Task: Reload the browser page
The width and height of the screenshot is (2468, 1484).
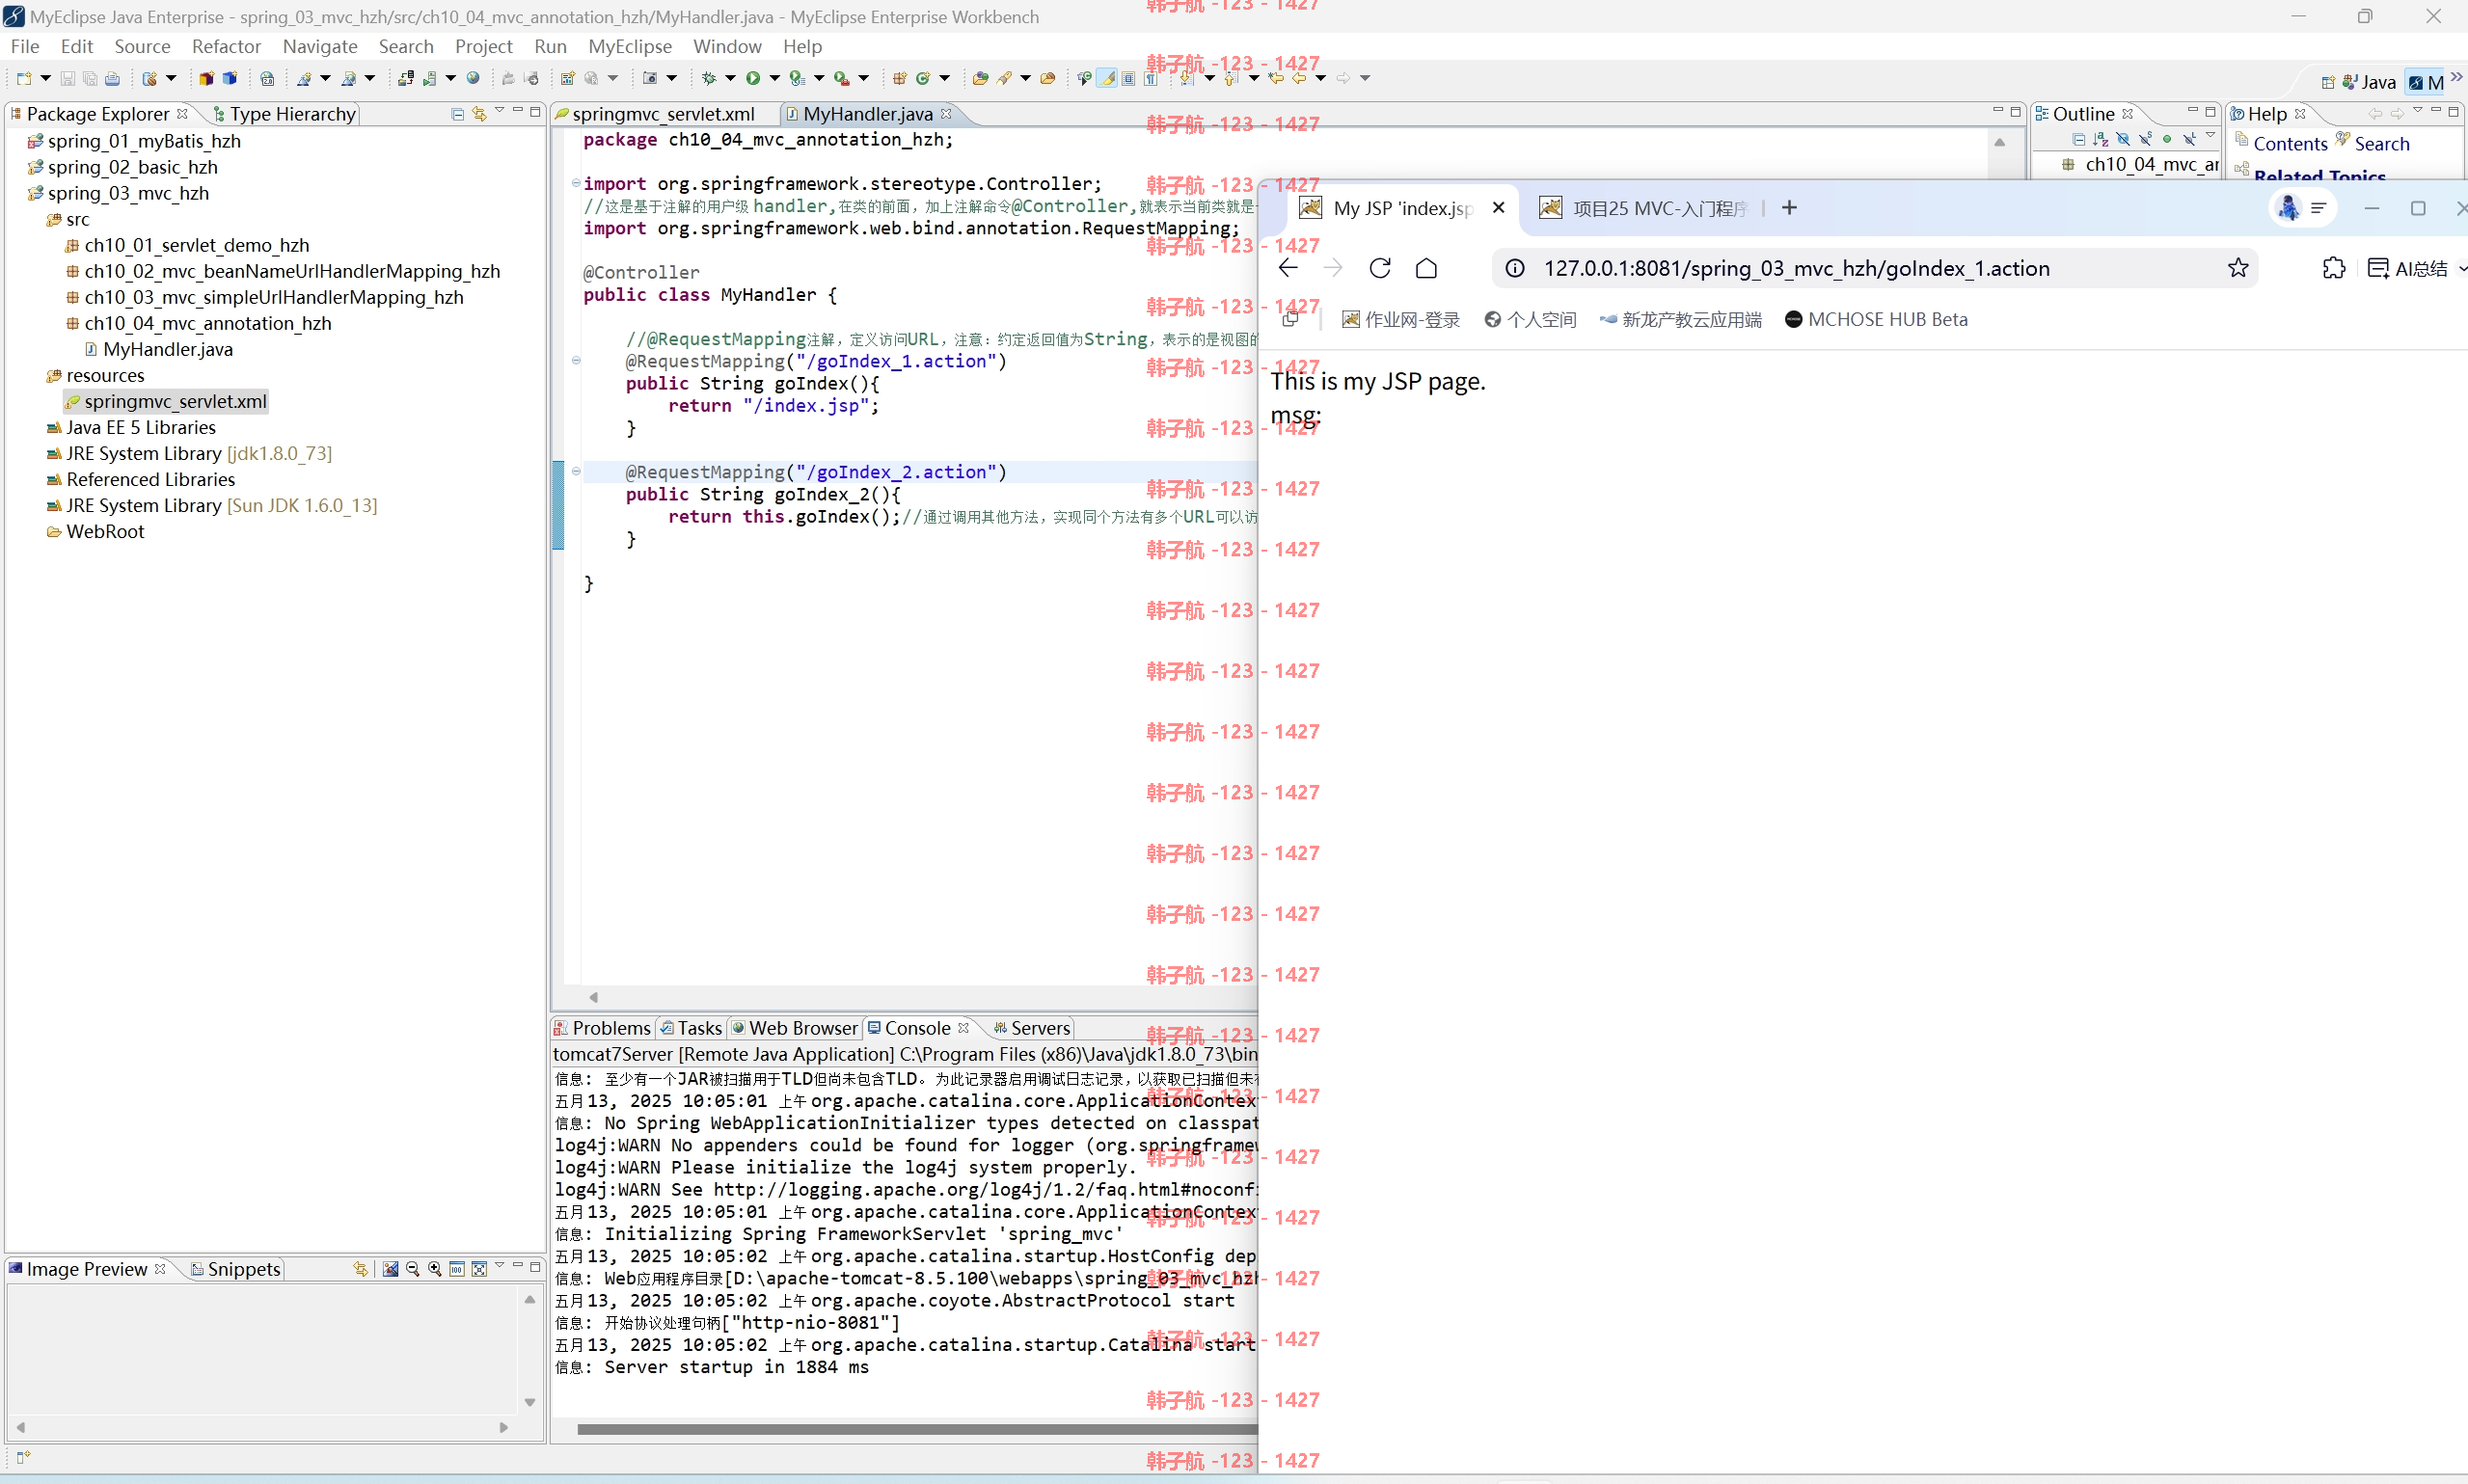Action: click(1380, 268)
